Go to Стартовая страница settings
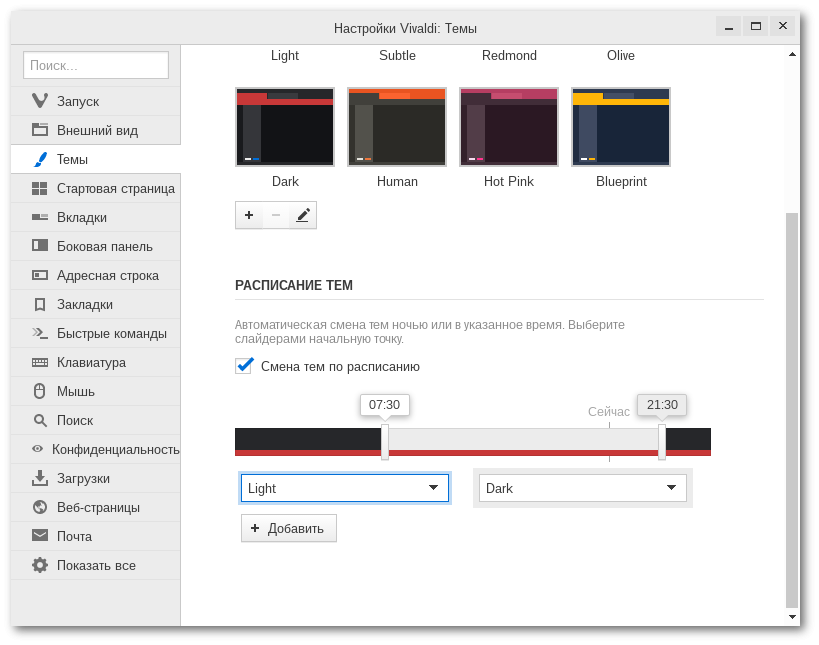Image resolution: width=819 pixels, height=645 pixels. [x=96, y=189]
